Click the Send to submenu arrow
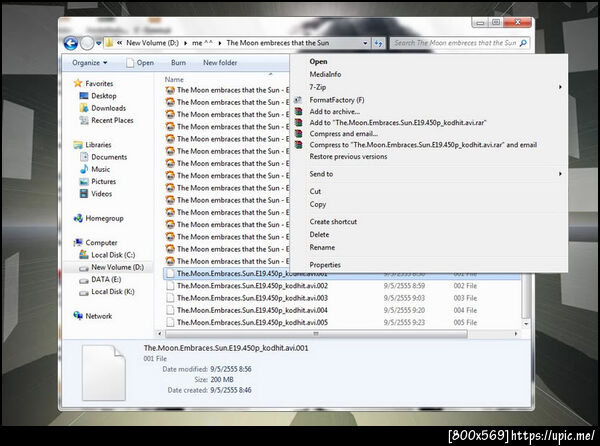600x446 pixels. pyautogui.click(x=560, y=174)
